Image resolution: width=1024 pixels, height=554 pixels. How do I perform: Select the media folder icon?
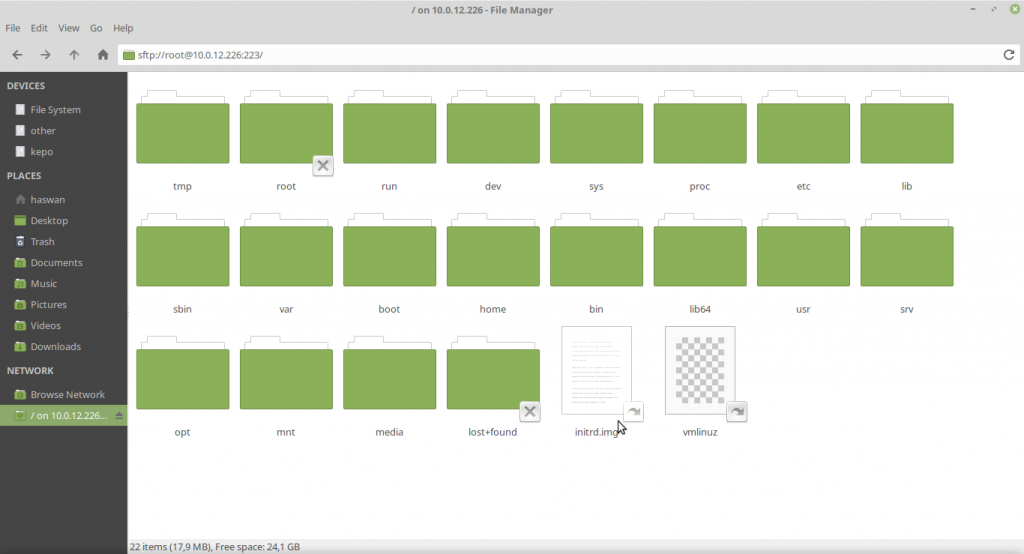coord(389,372)
